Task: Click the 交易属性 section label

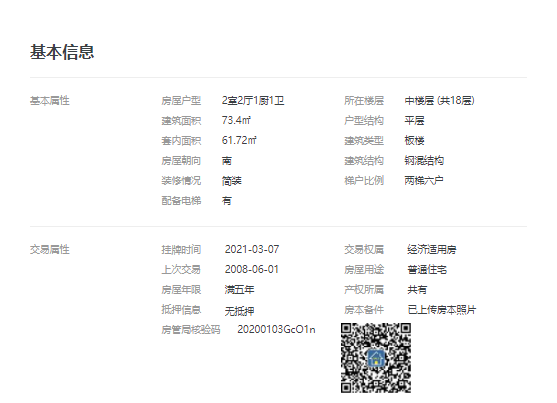Action: pos(50,249)
